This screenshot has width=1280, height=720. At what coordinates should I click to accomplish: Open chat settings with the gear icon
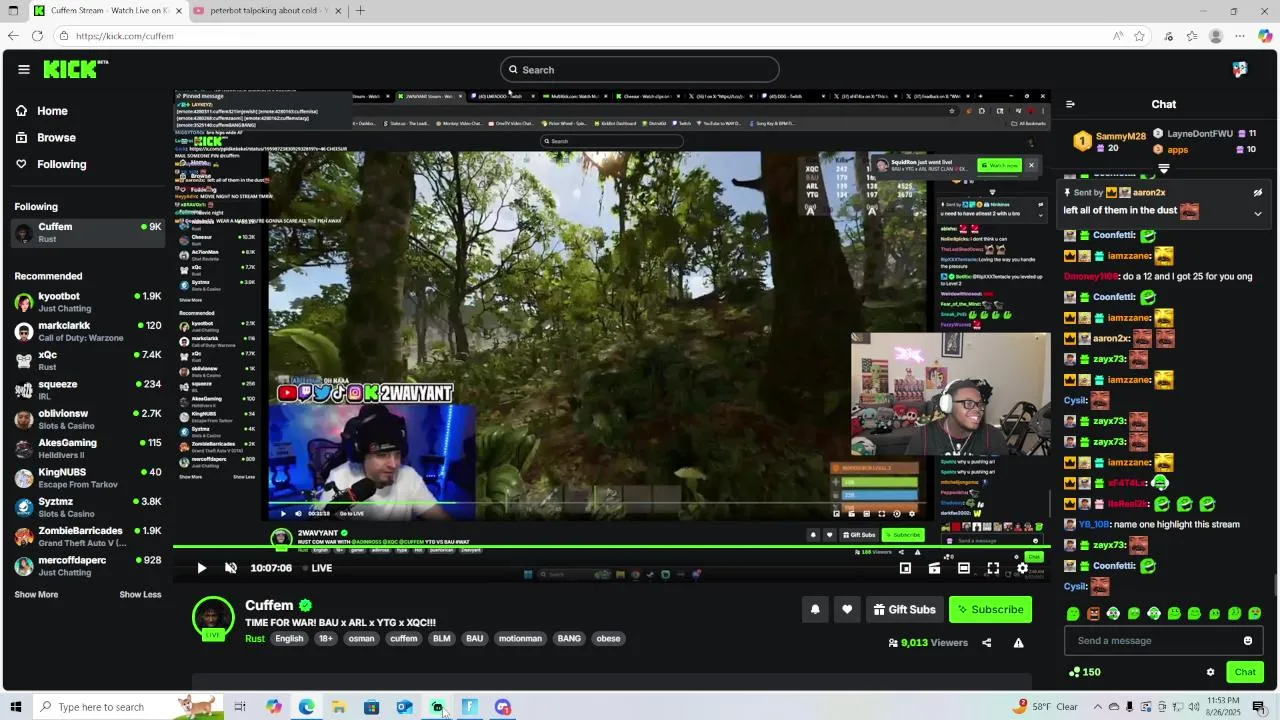pyautogui.click(x=1210, y=672)
